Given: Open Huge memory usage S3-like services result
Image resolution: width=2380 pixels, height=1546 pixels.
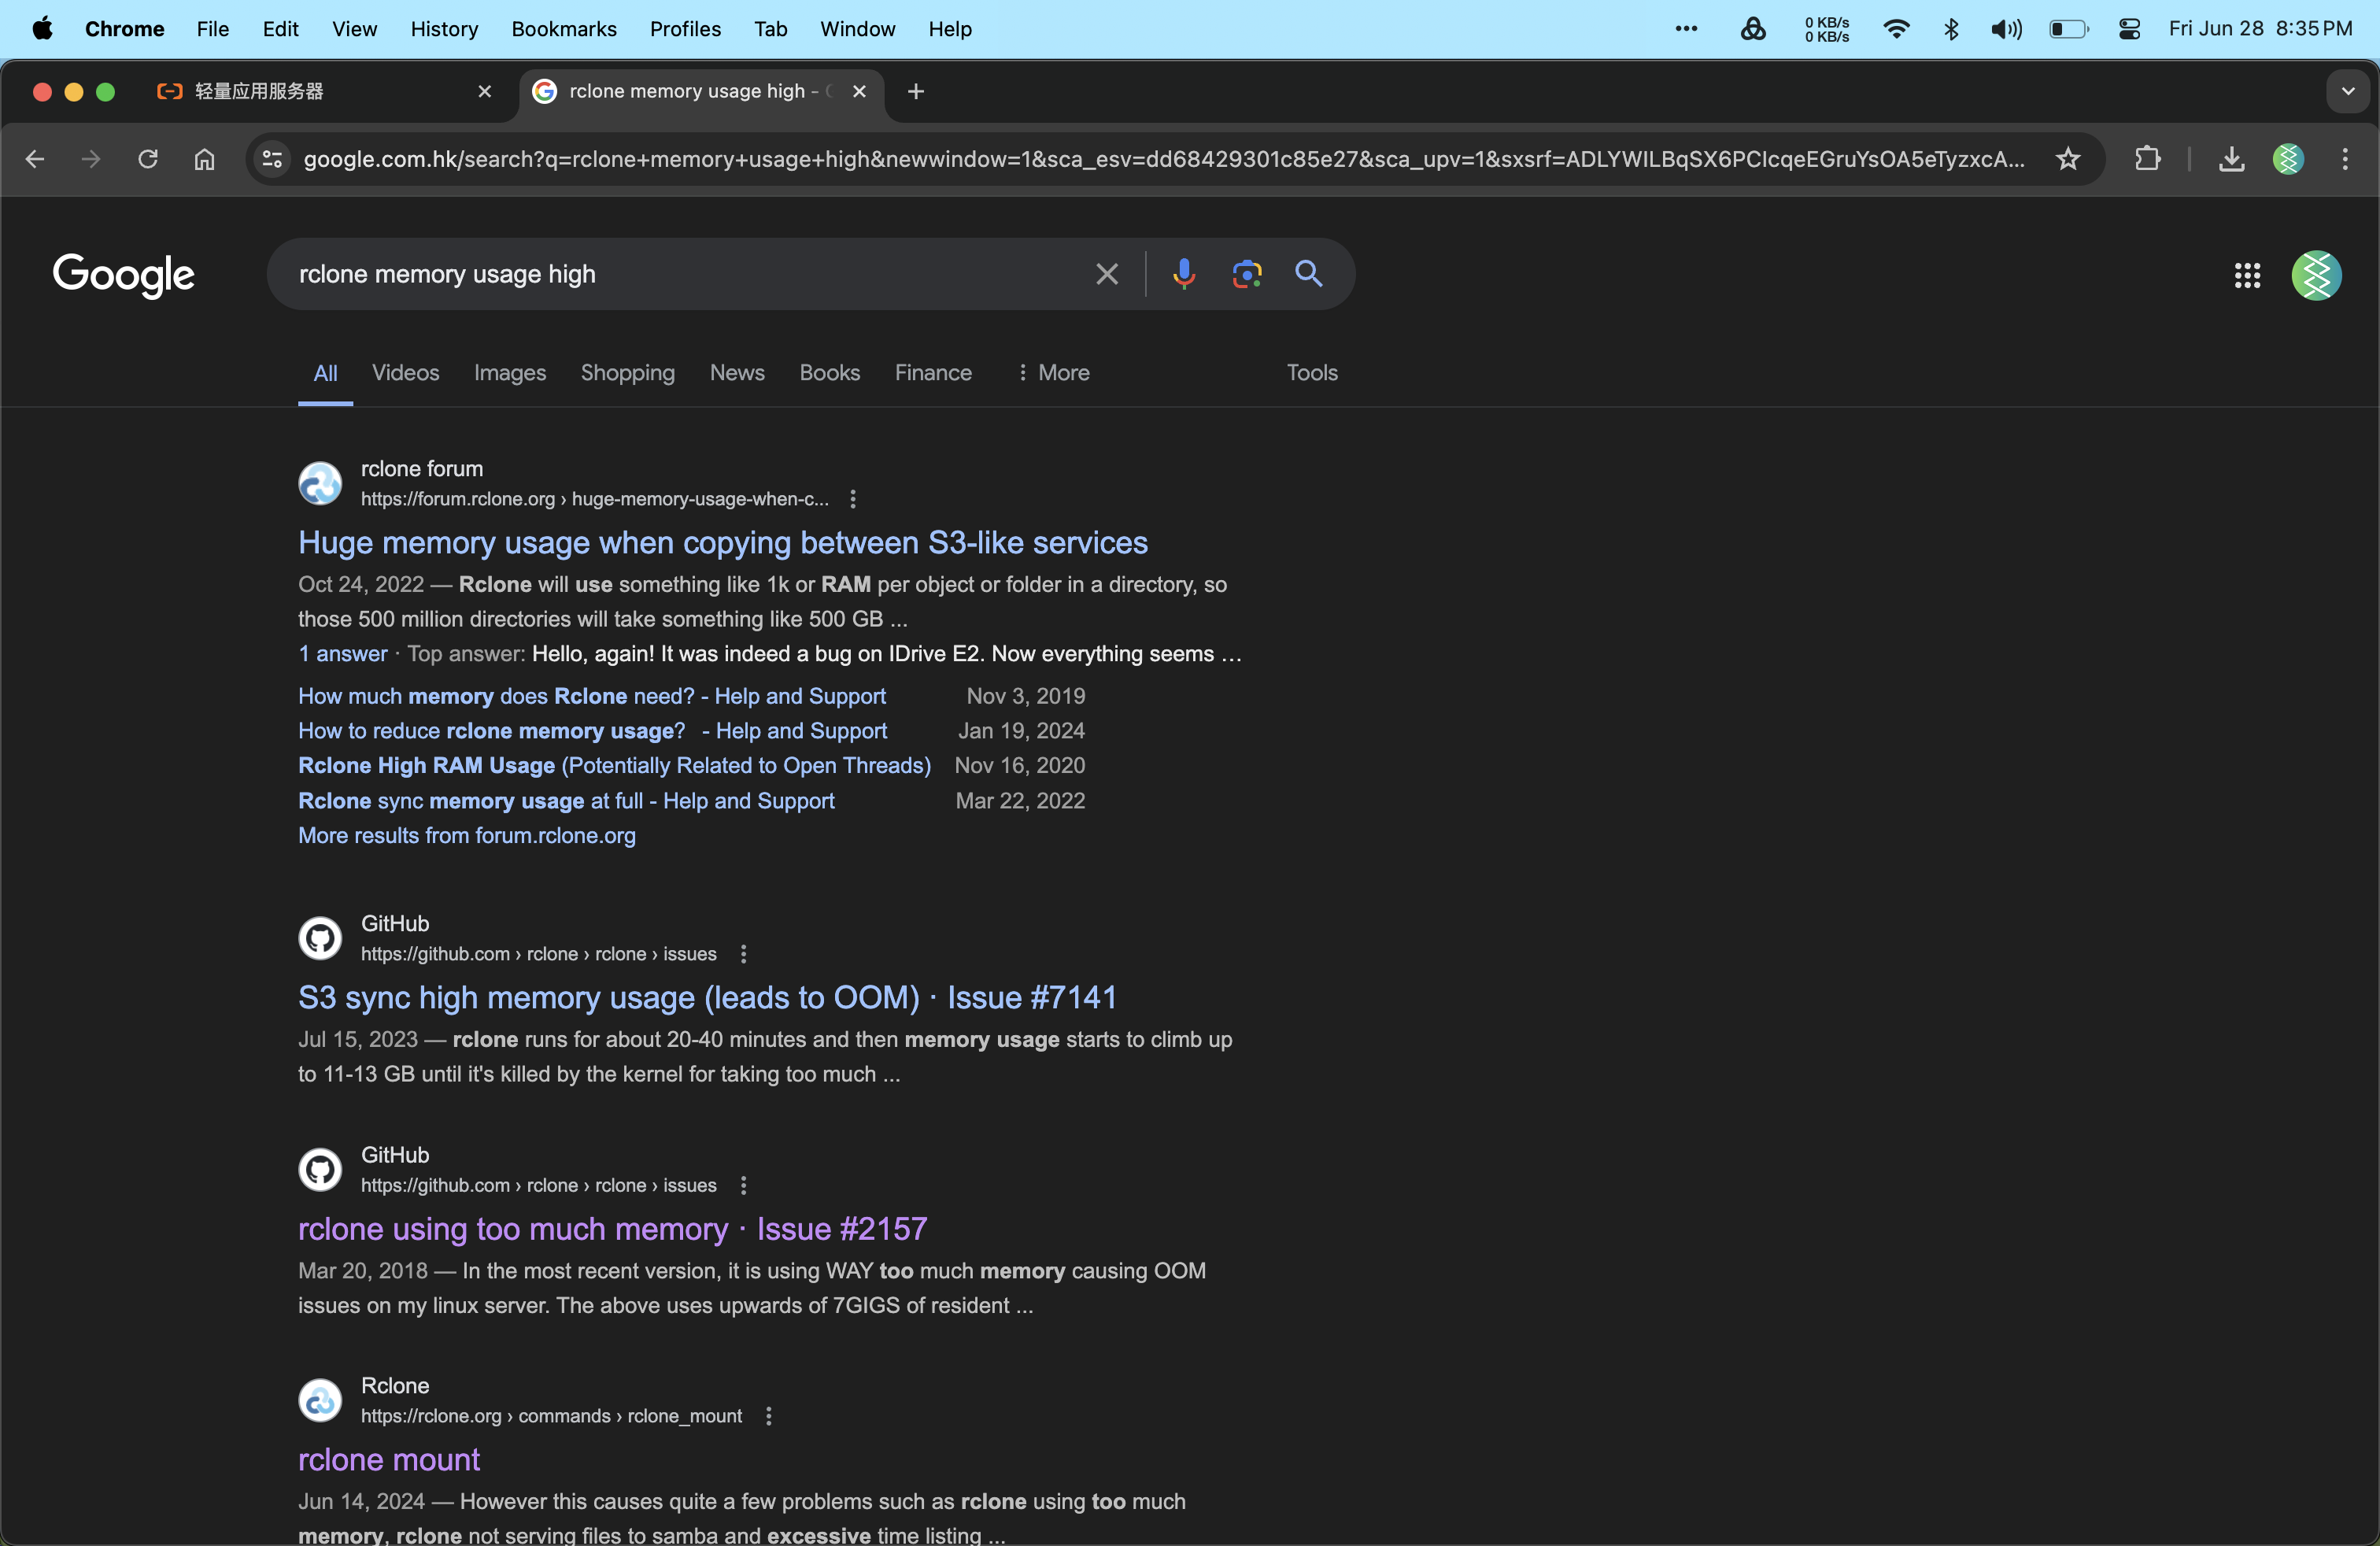Looking at the screenshot, I should tap(723, 542).
